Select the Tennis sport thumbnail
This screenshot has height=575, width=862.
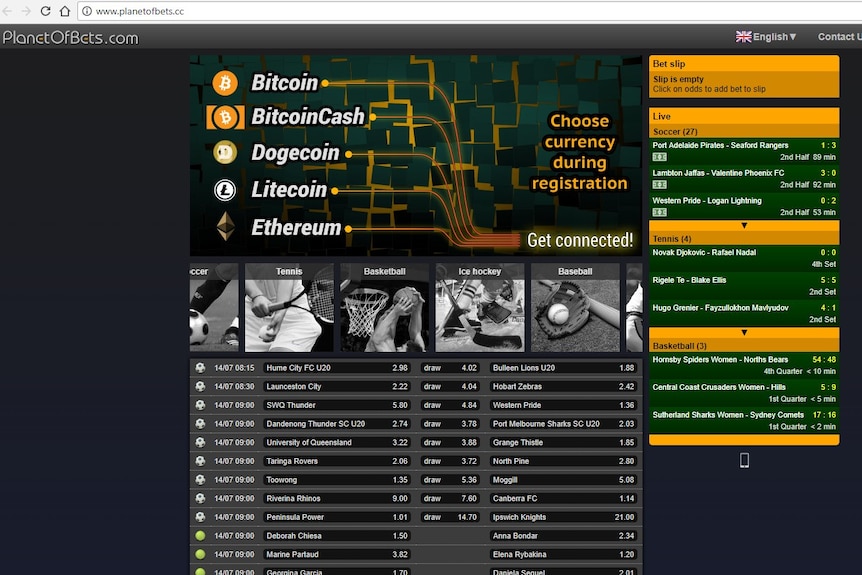click(x=289, y=307)
